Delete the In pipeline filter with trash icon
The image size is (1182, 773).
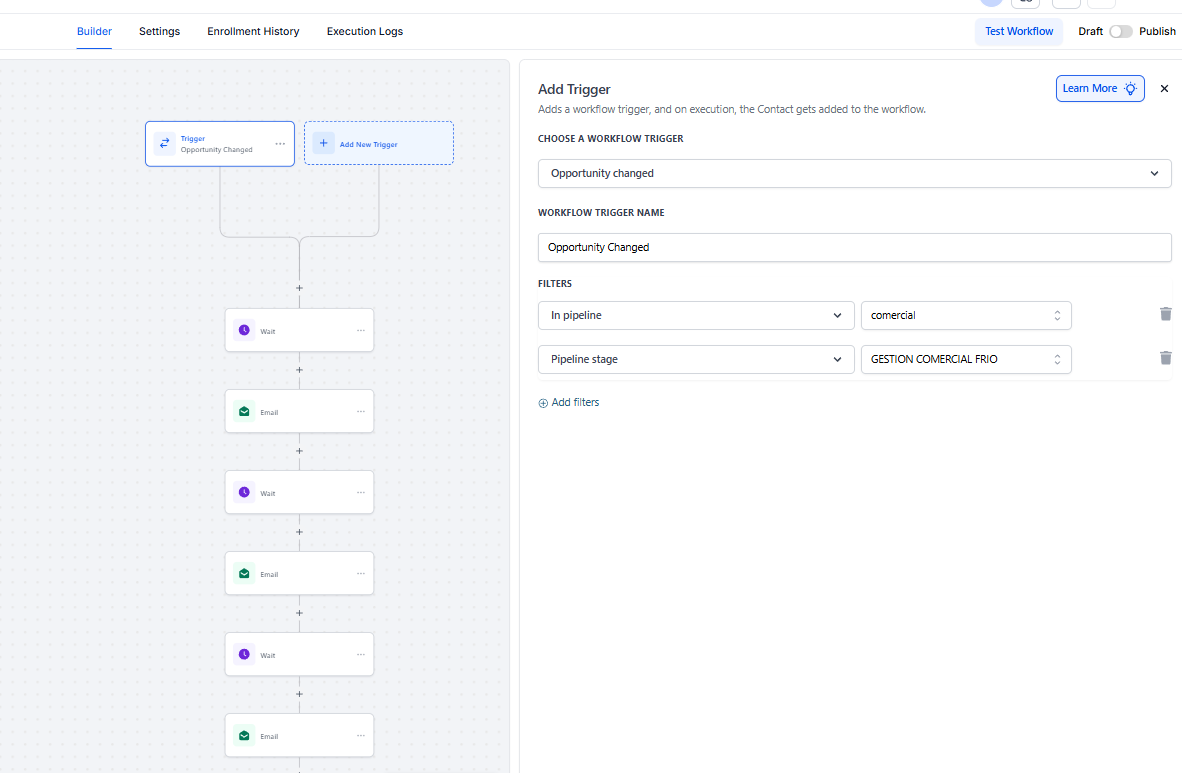click(1165, 314)
